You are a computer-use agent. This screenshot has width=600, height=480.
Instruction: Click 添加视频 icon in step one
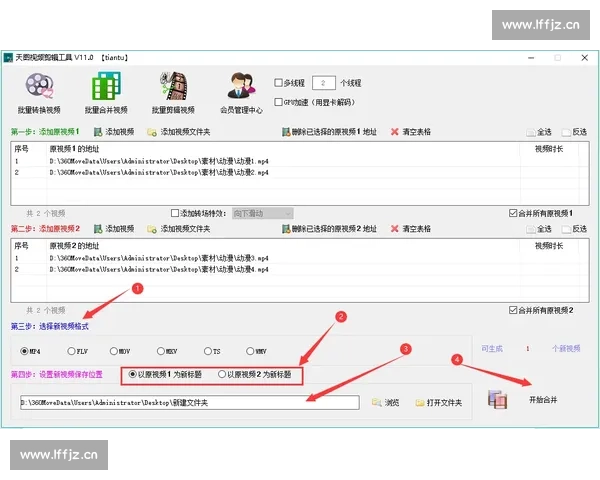(98, 132)
